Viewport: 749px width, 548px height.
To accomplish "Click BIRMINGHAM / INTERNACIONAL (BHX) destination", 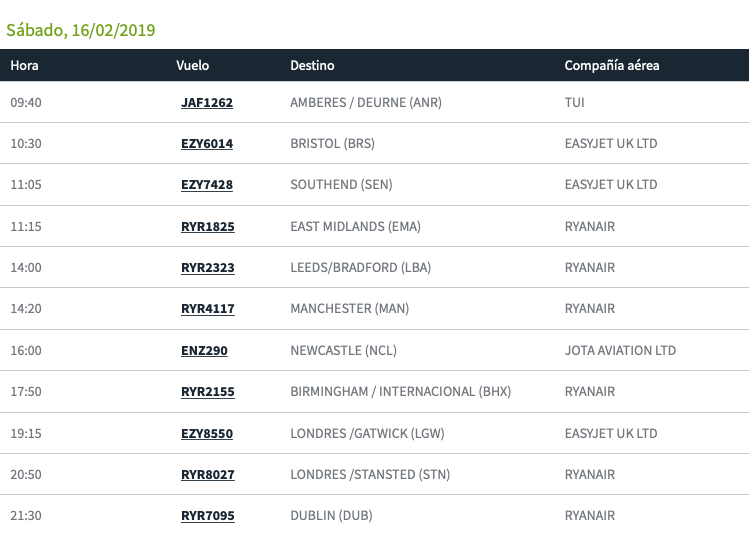I will coord(400,392).
